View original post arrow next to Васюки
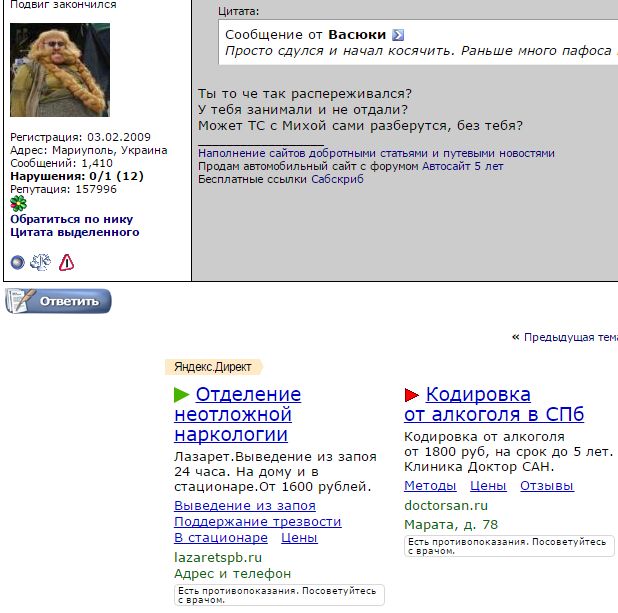The width and height of the screenshot is (618, 613). click(398, 35)
